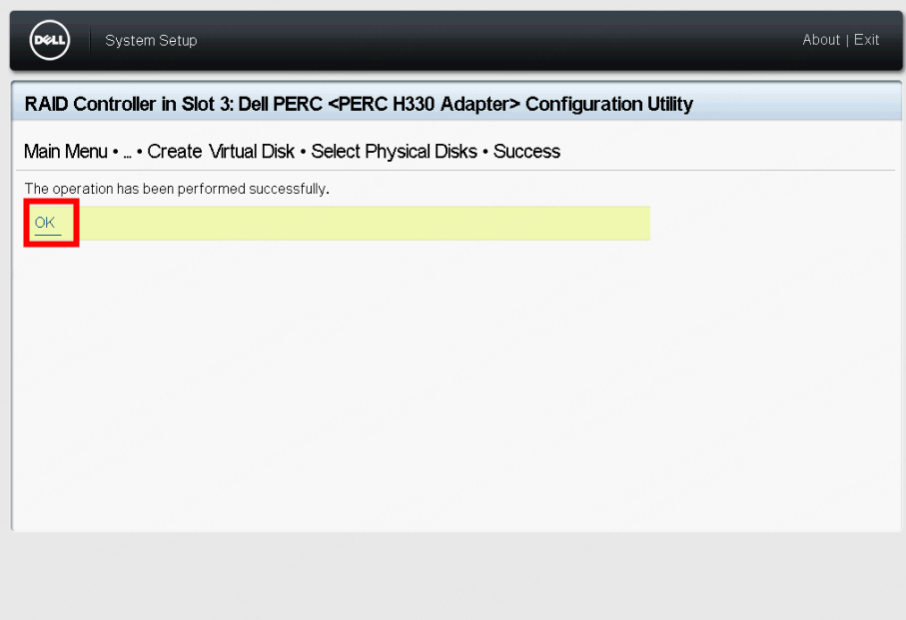906x620 pixels.
Task: Click '<PERC H330 Adapter>' in the title bar
Action: tap(424, 104)
